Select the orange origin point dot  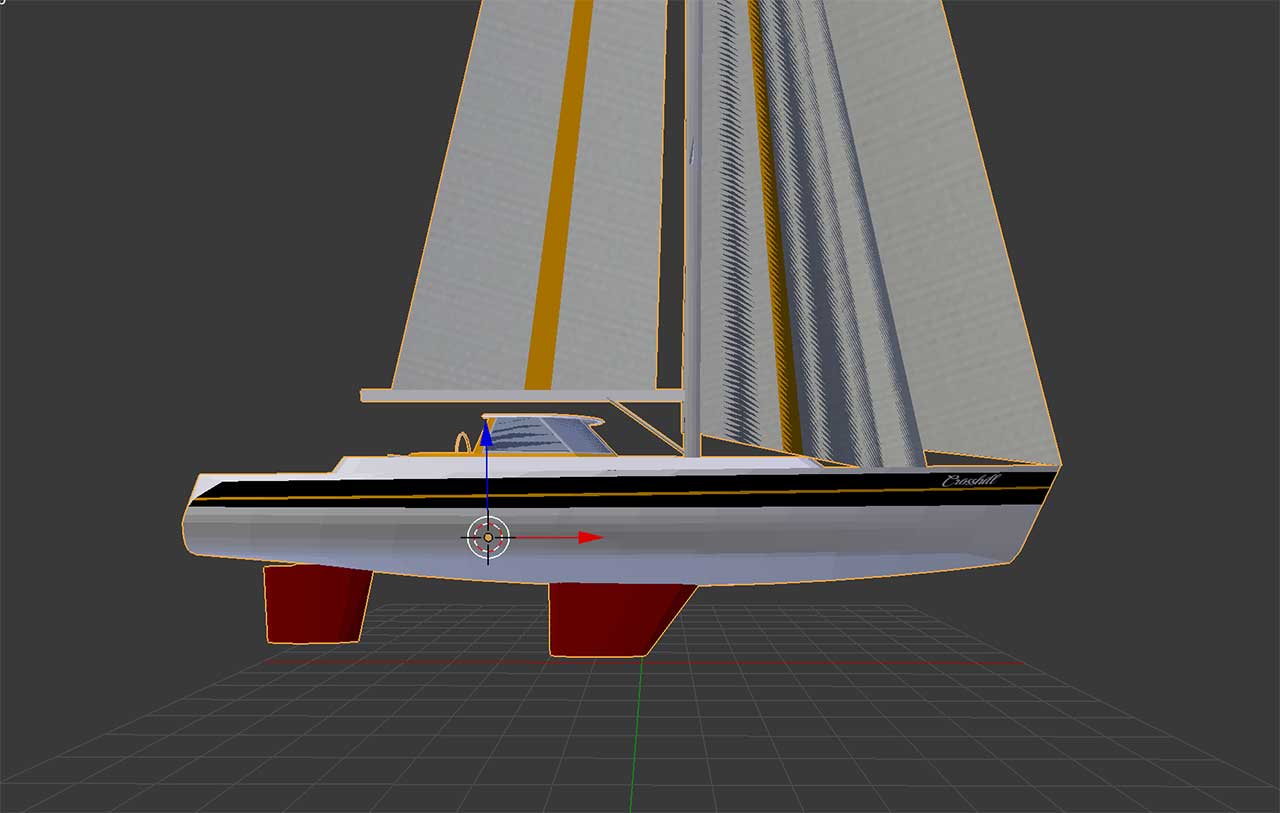tap(488, 537)
